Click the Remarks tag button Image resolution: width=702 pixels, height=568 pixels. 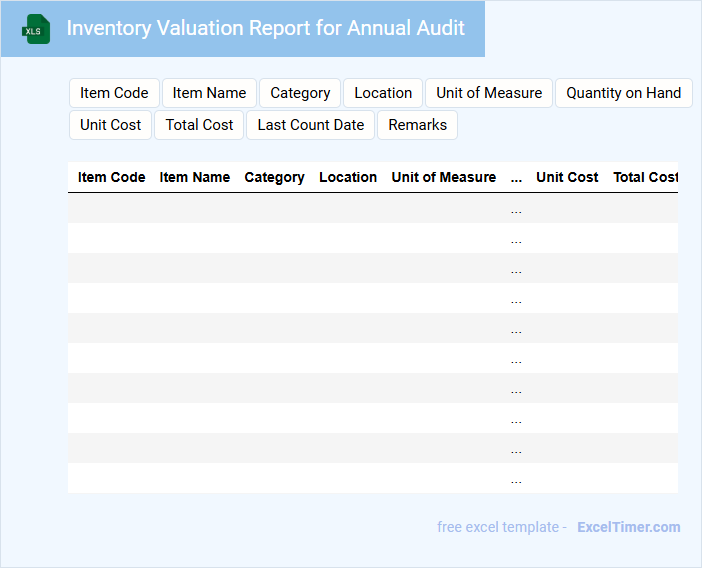click(x=417, y=125)
